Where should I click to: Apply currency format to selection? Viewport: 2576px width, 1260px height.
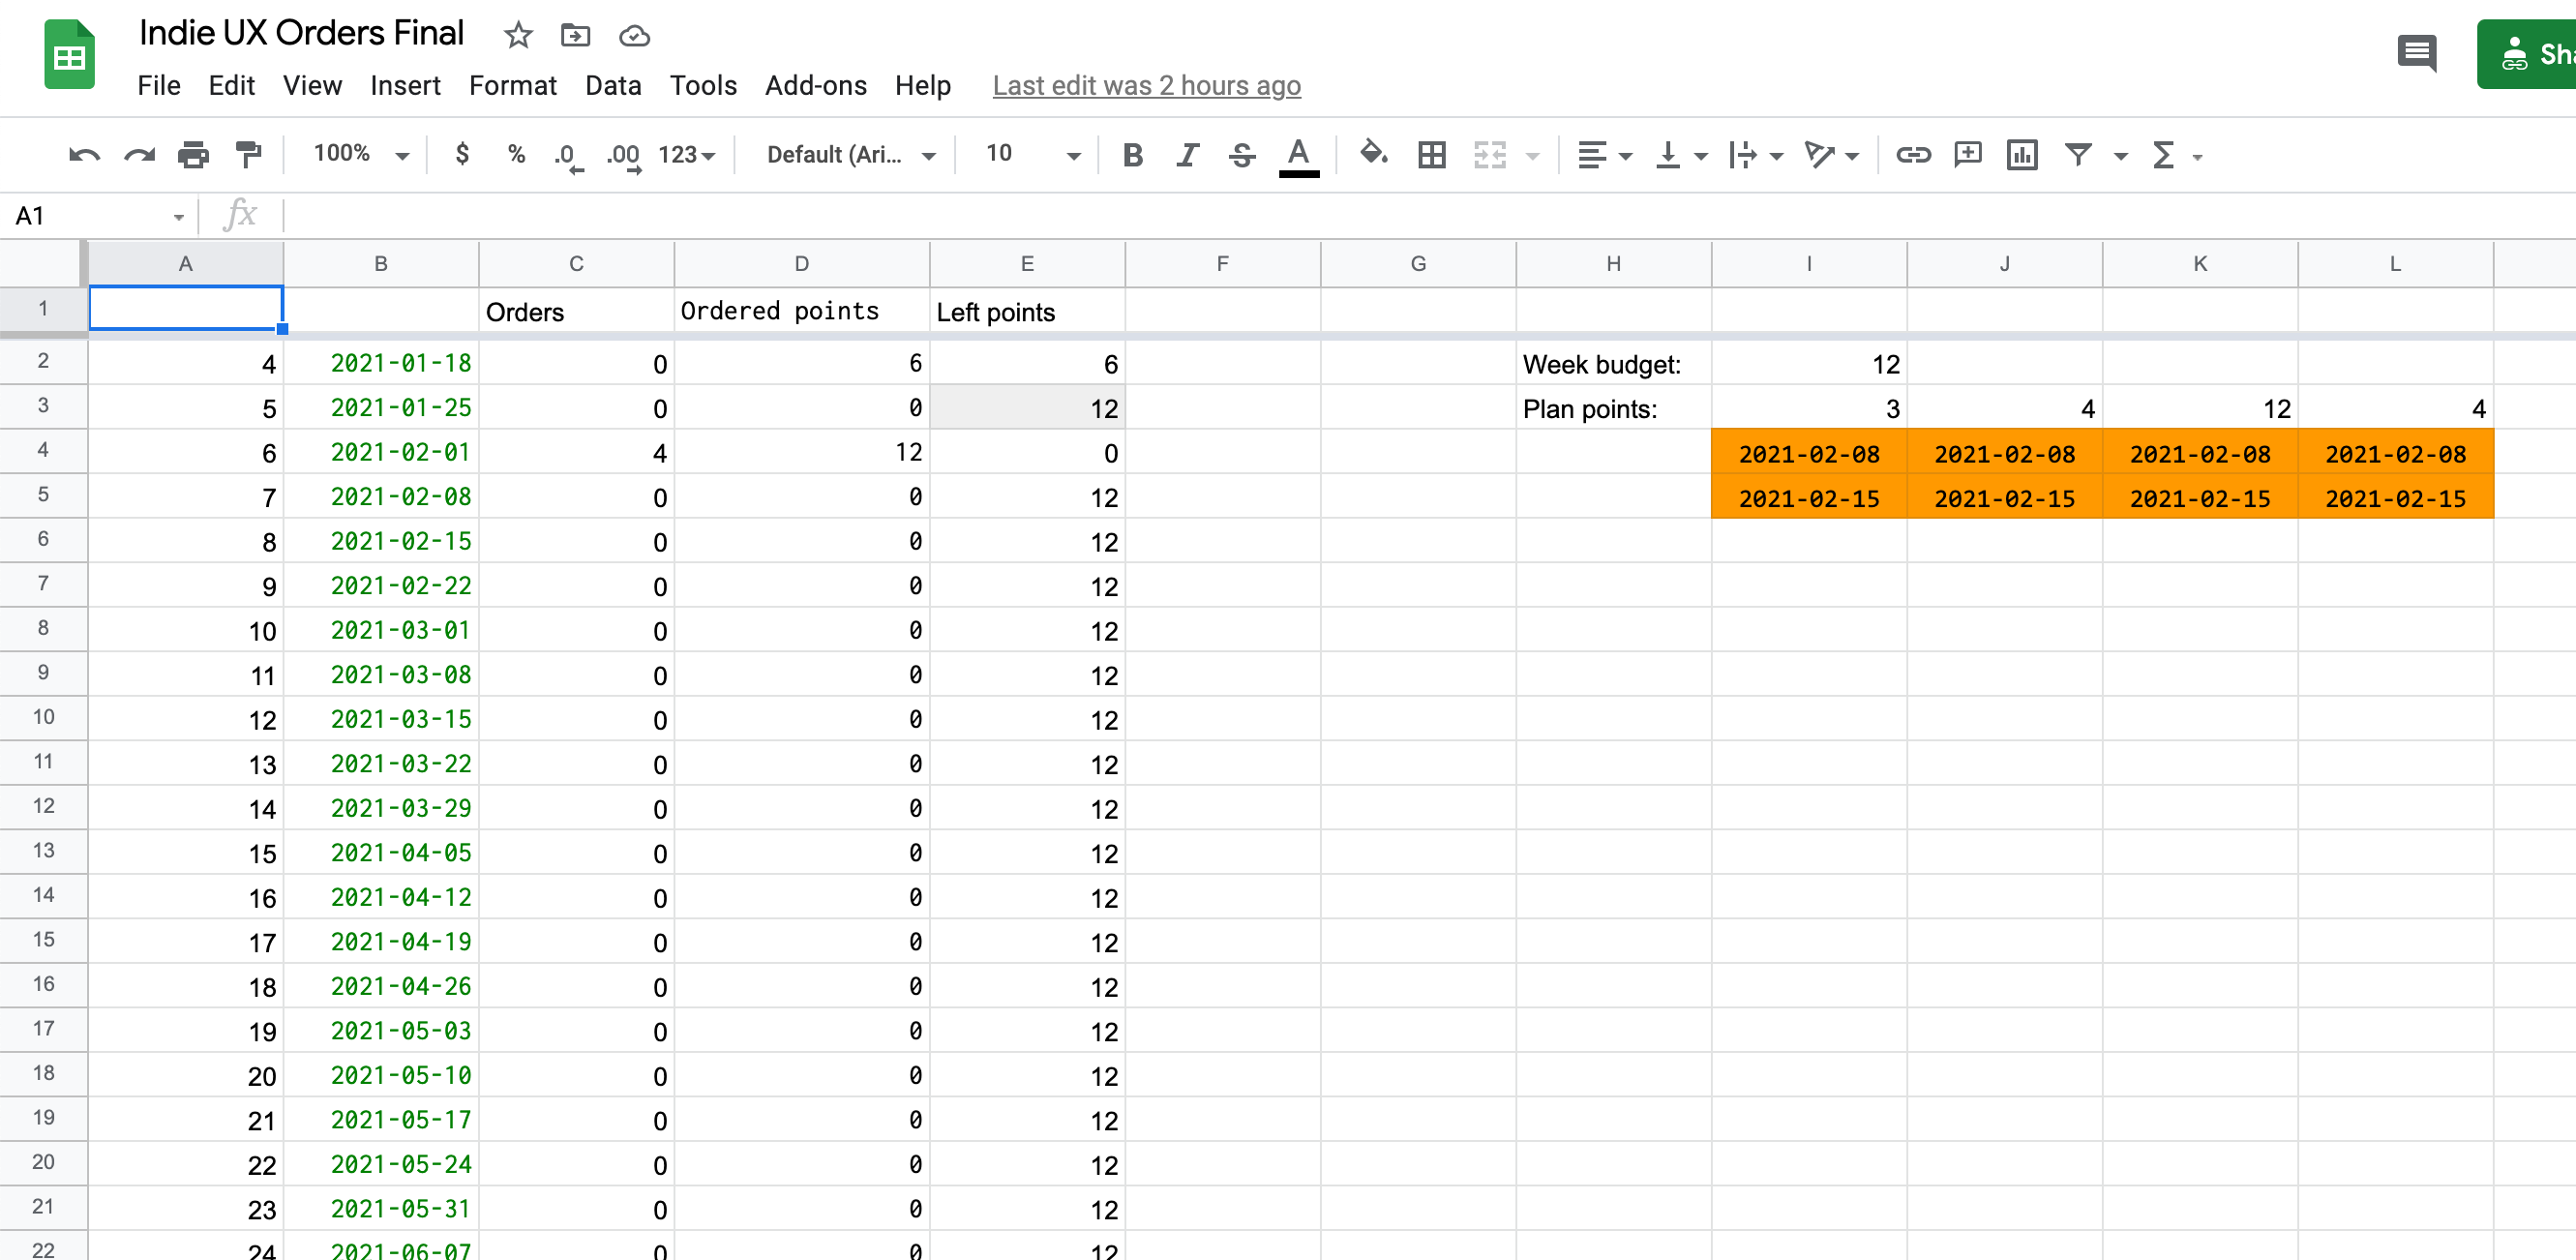(x=462, y=155)
